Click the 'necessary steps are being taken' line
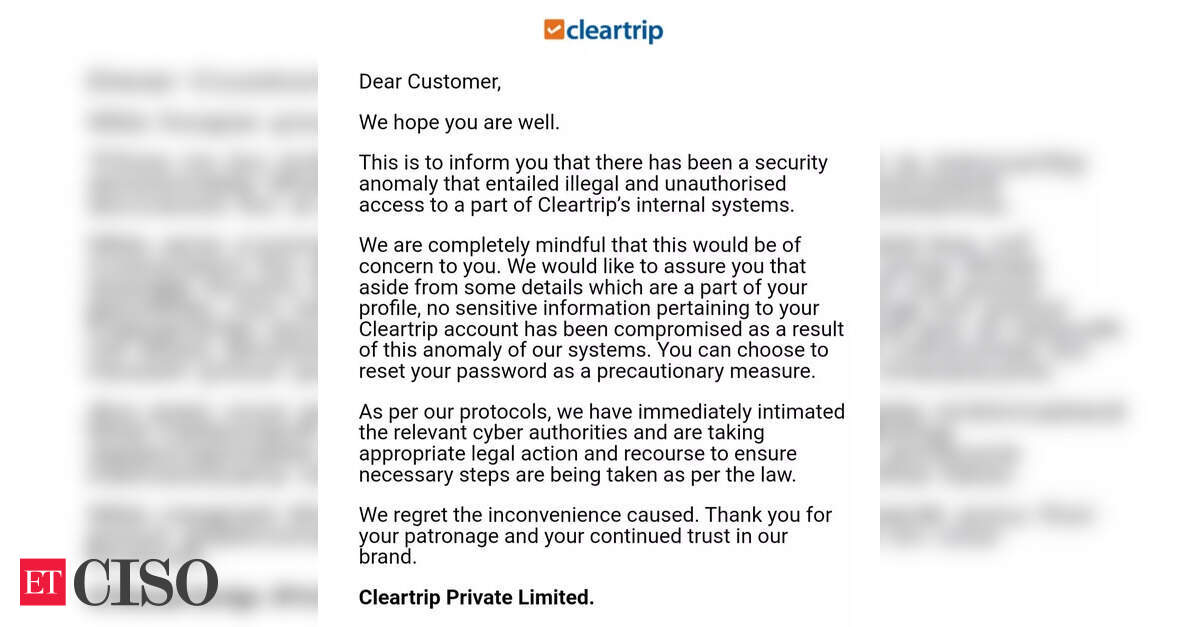This screenshot has width=1198, height=627. point(578,474)
